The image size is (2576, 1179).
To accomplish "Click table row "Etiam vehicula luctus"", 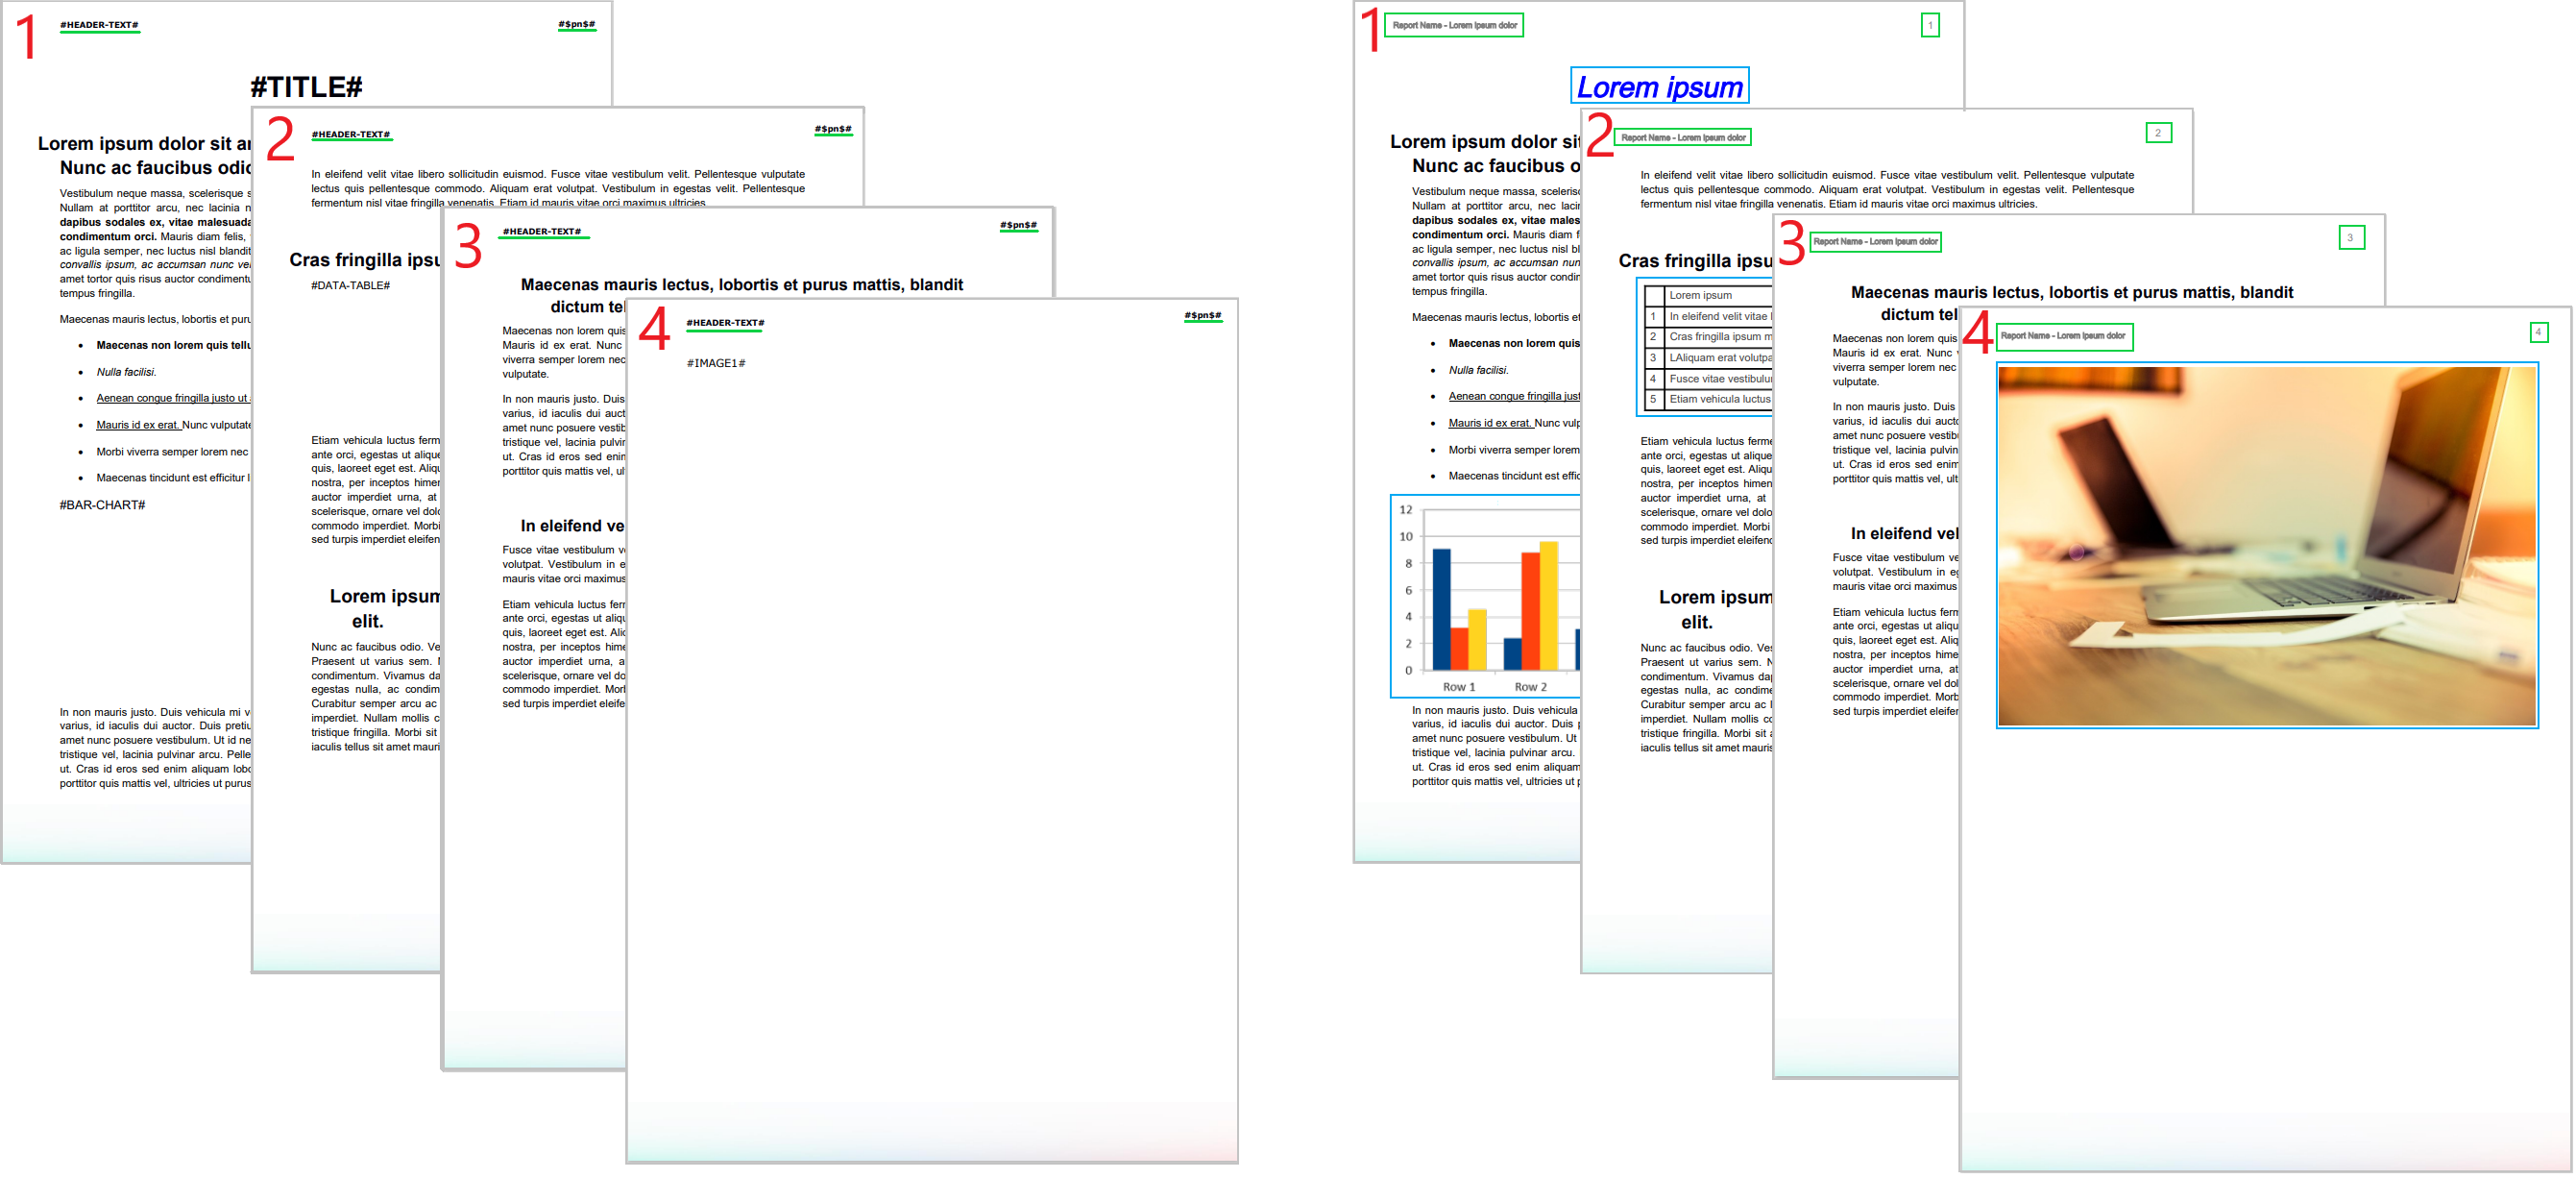I will tap(1708, 399).
